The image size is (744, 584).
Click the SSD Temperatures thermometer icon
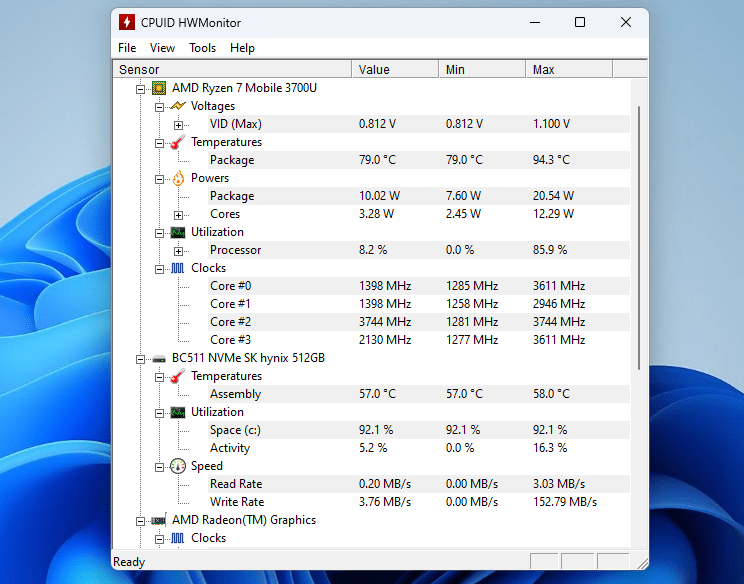click(177, 376)
